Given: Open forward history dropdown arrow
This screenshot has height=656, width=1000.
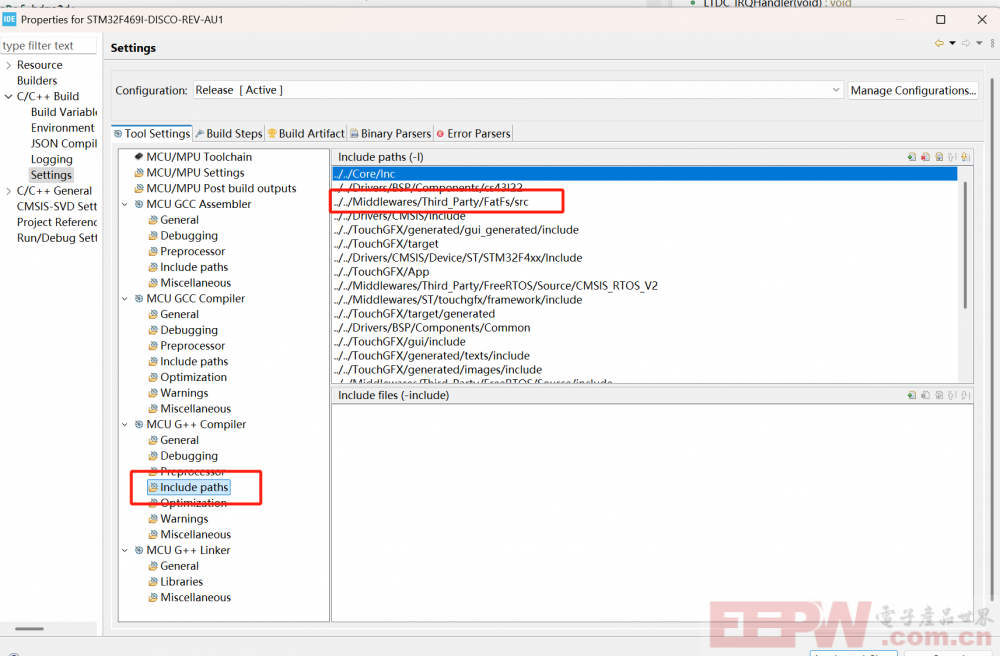Looking at the screenshot, I should (979, 43).
